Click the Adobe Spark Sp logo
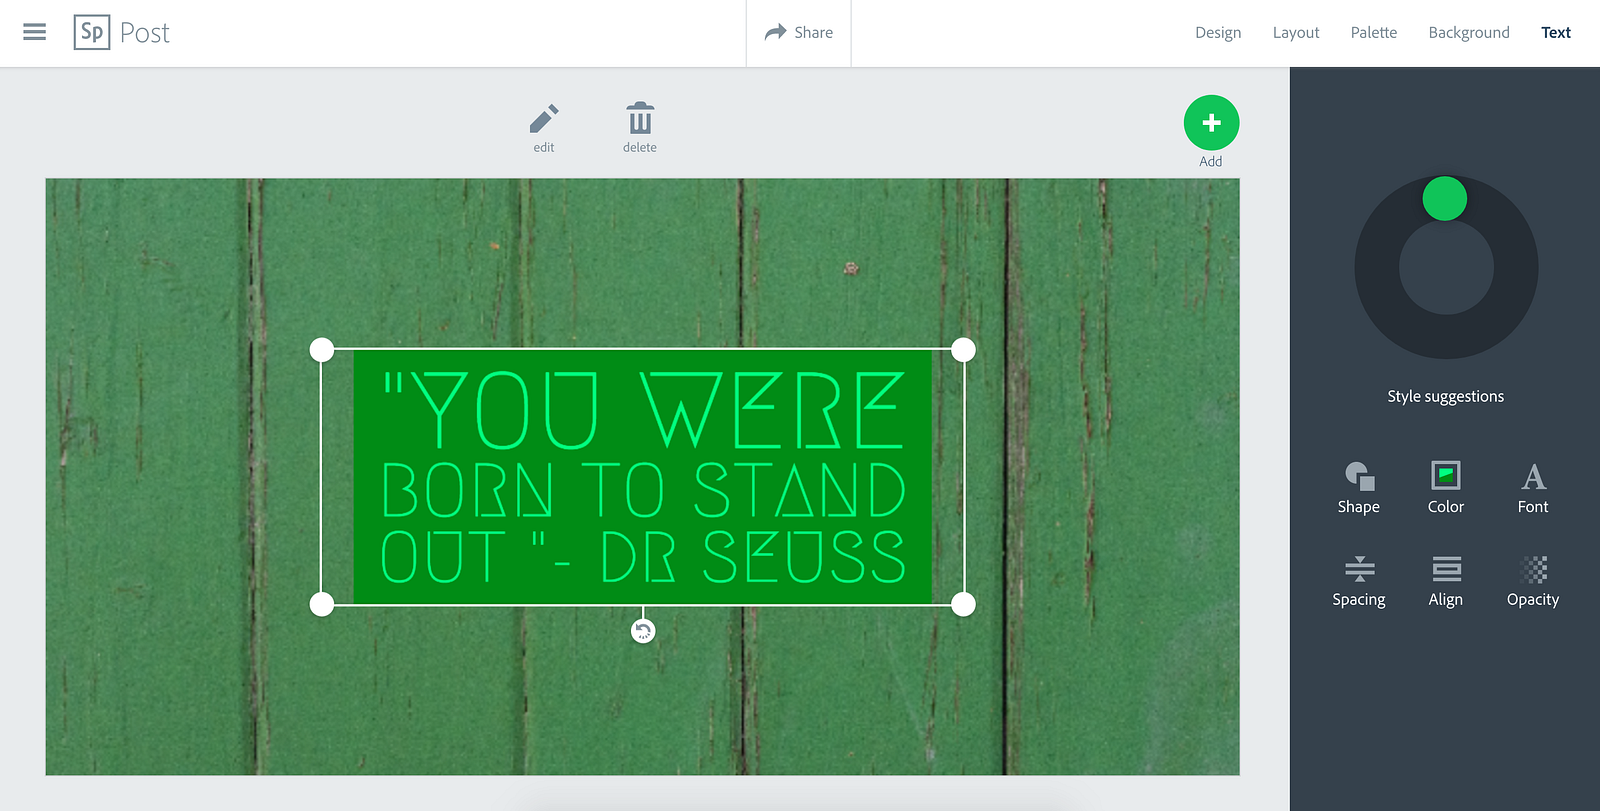Screen dimensions: 1600x811 click(x=92, y=32)
